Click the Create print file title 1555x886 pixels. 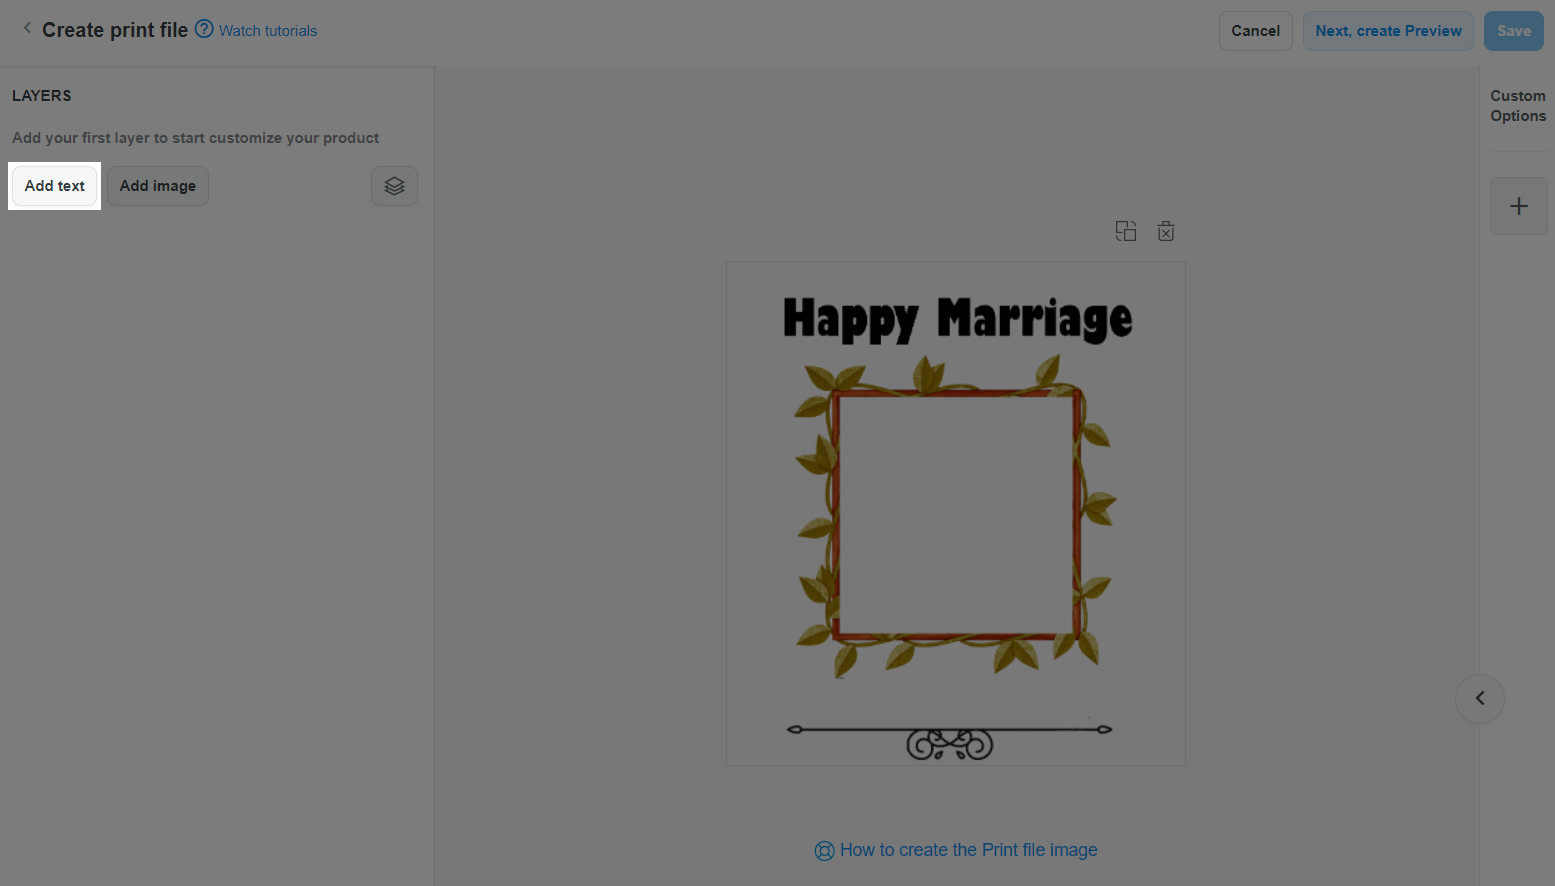pos(115,30)
